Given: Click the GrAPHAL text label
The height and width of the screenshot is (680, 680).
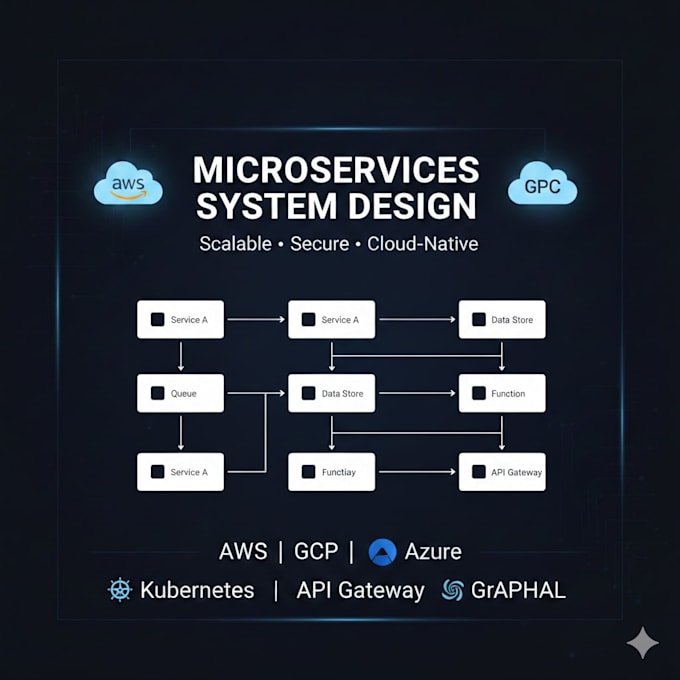Looking at the screenshot, I should pos(518,590).
